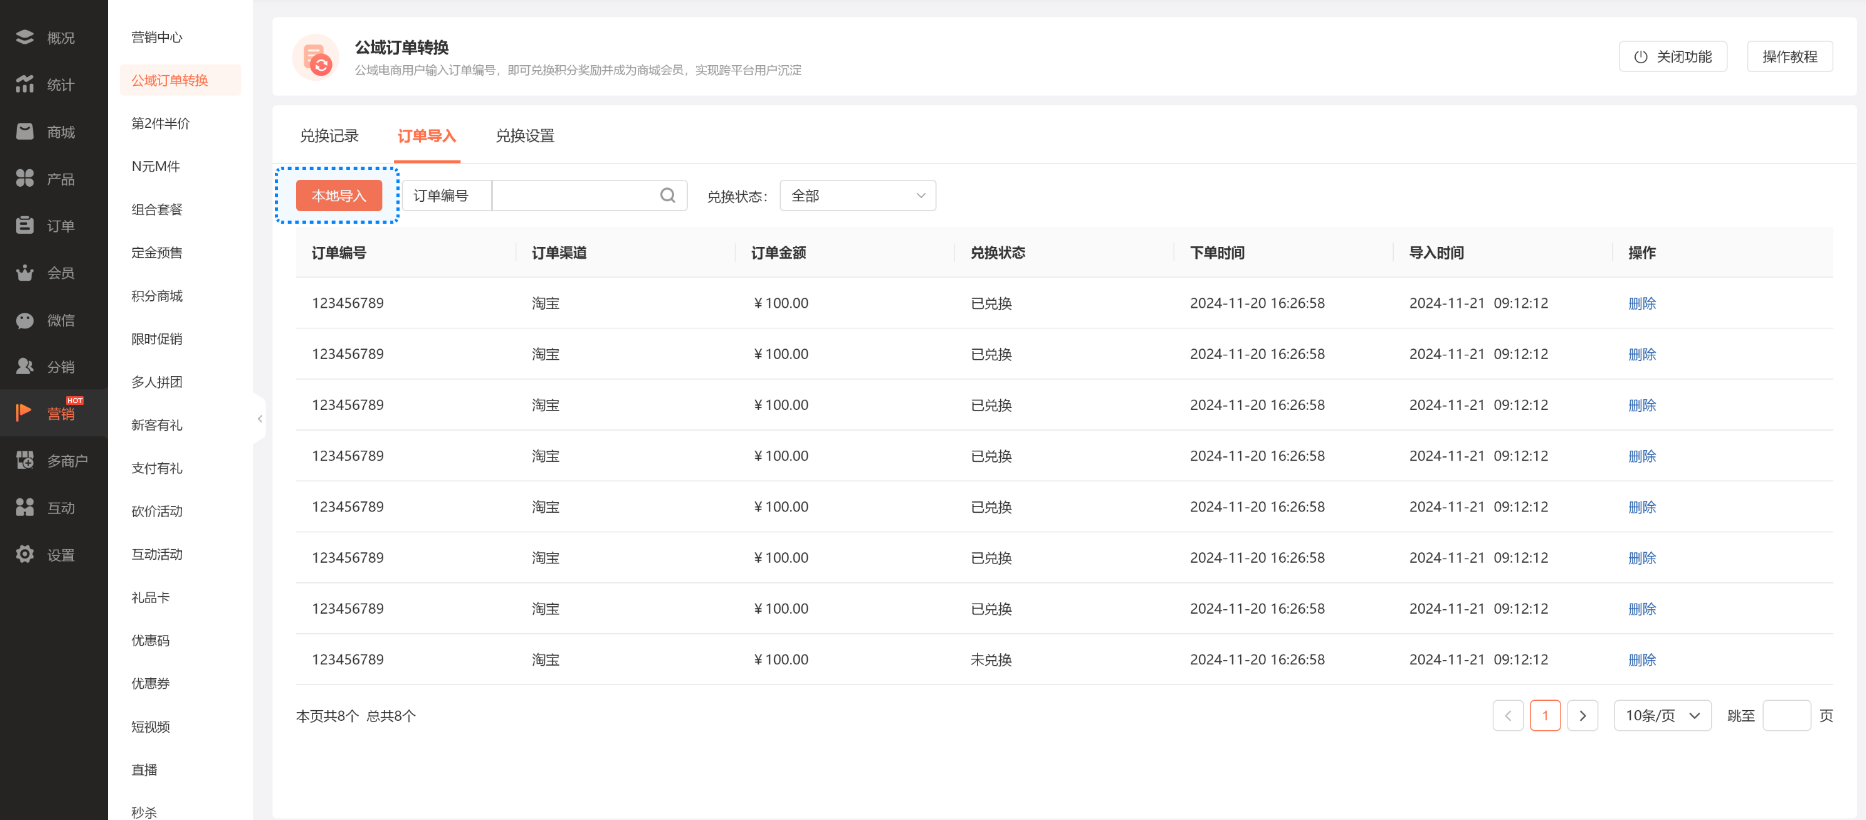Select 公域订单转换 in the marketing menu
The width and height of the screenshot is (1866, 820).
180,80
